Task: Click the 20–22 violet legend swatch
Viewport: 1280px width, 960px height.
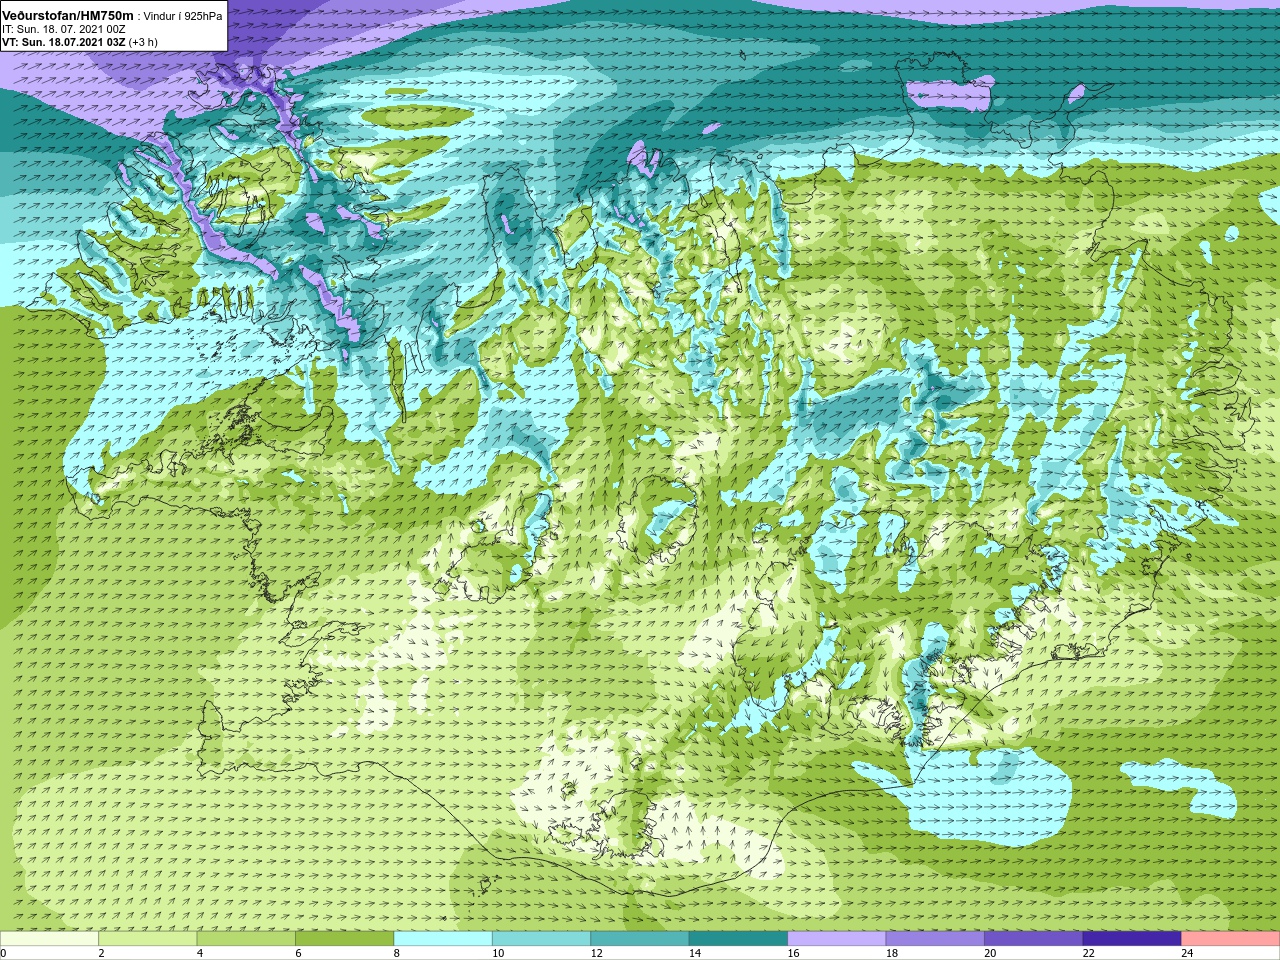Action: tap(1034, 939)
